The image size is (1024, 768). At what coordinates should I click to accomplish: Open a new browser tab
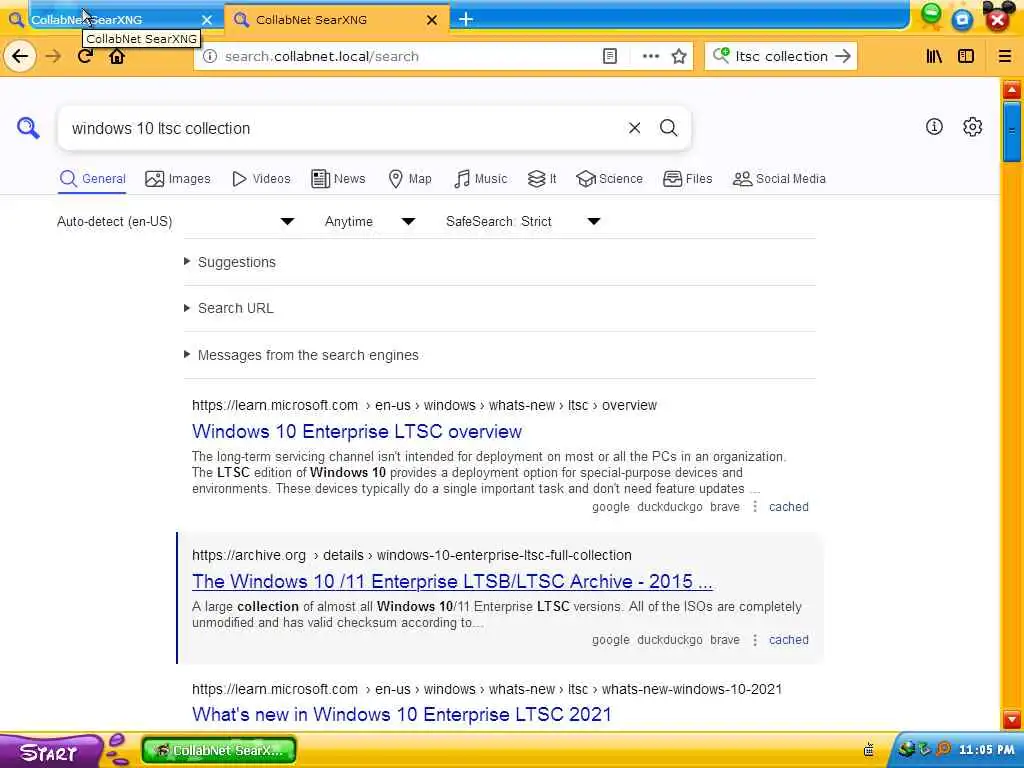[x=466, y=20]
